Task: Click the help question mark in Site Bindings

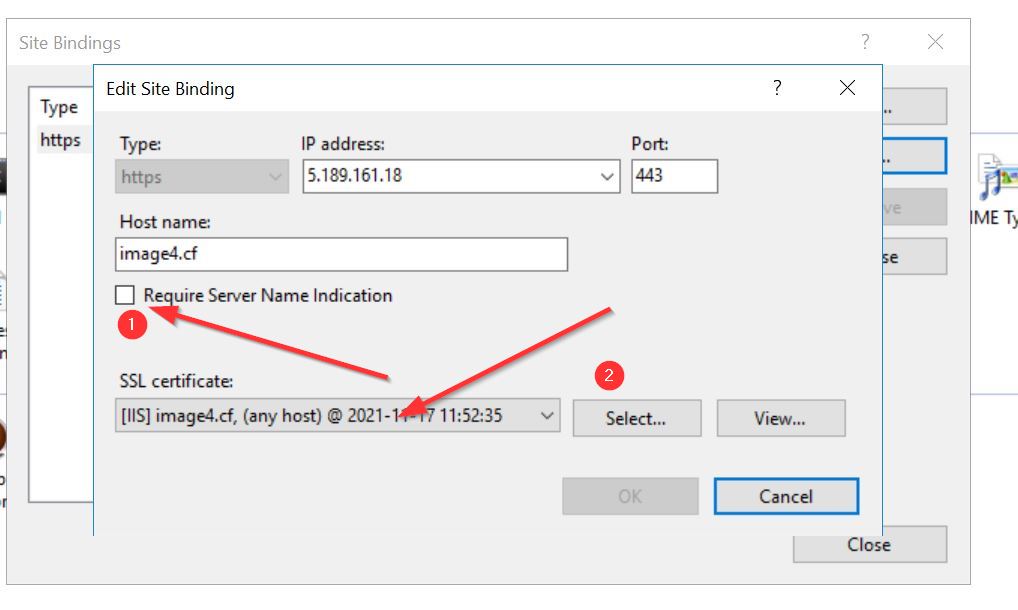Action: 866,42
